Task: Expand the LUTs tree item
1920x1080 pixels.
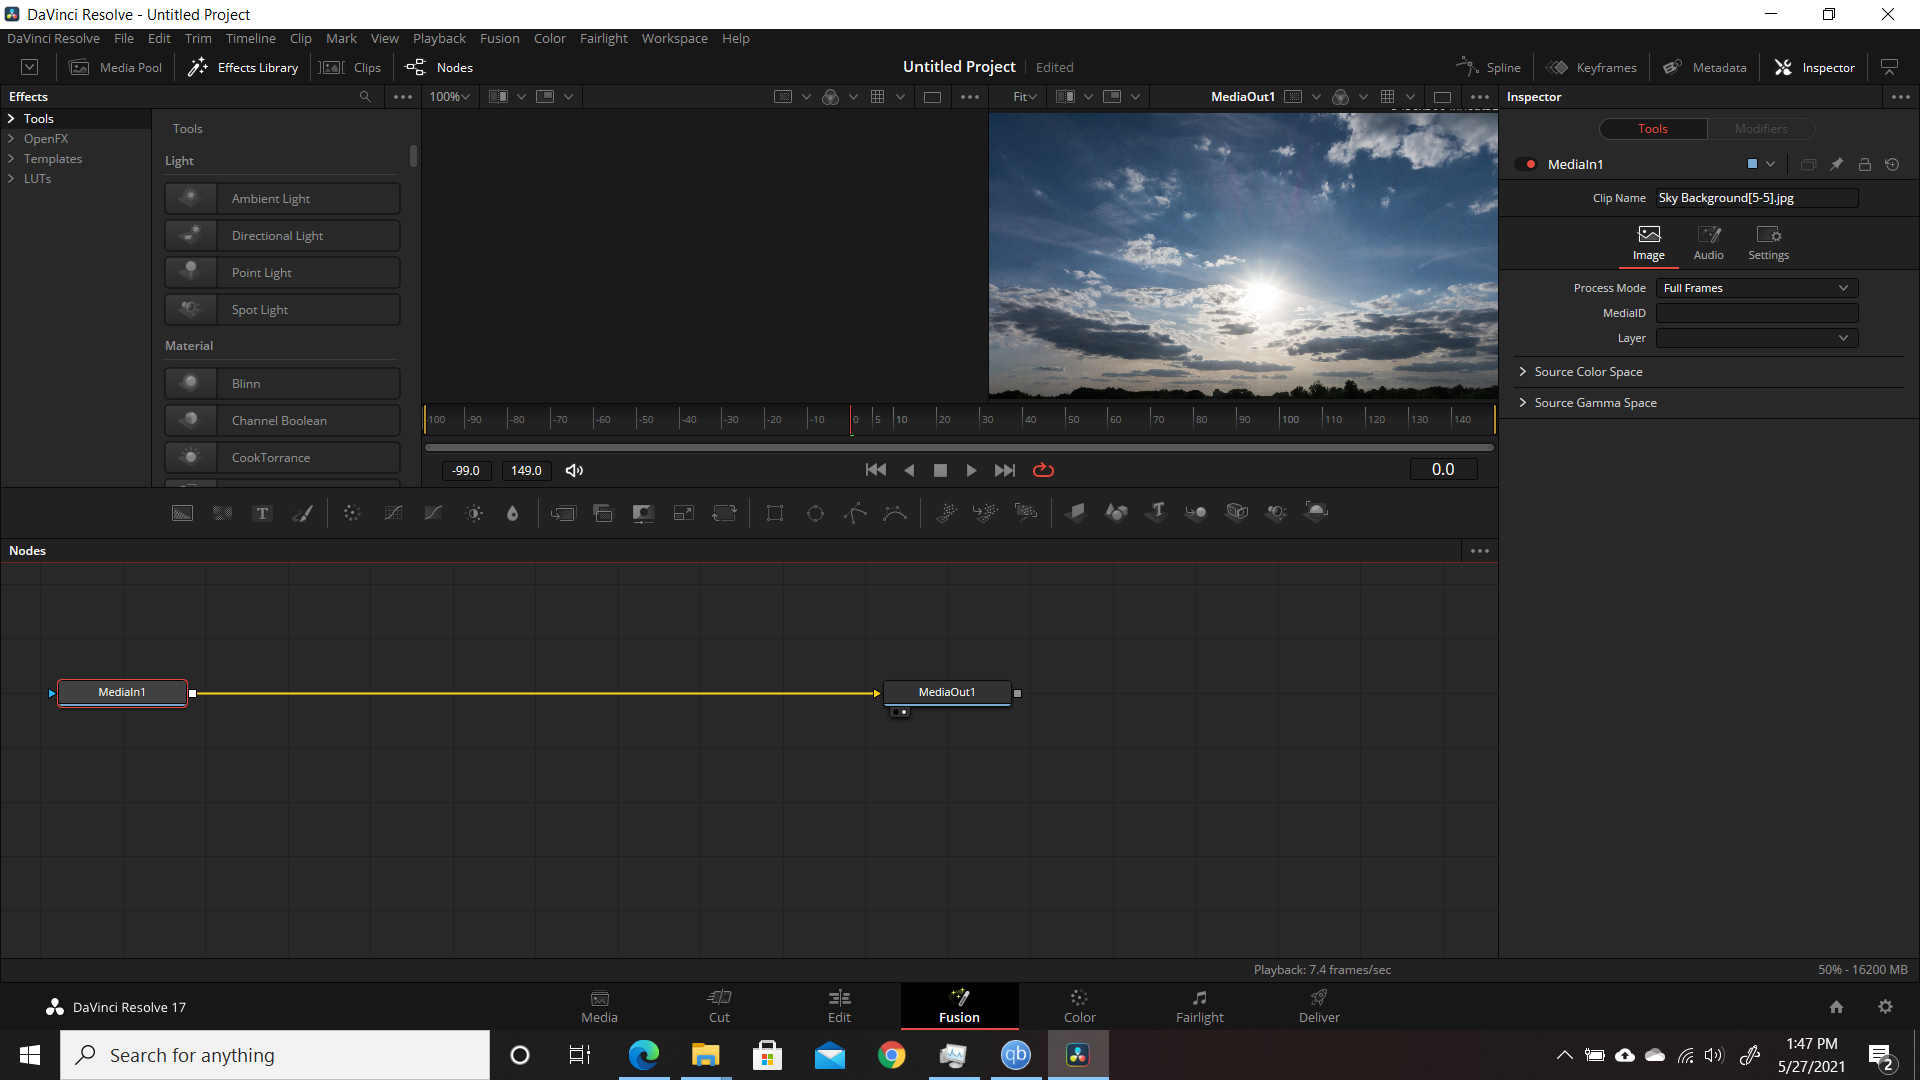Action: [11, 179]
